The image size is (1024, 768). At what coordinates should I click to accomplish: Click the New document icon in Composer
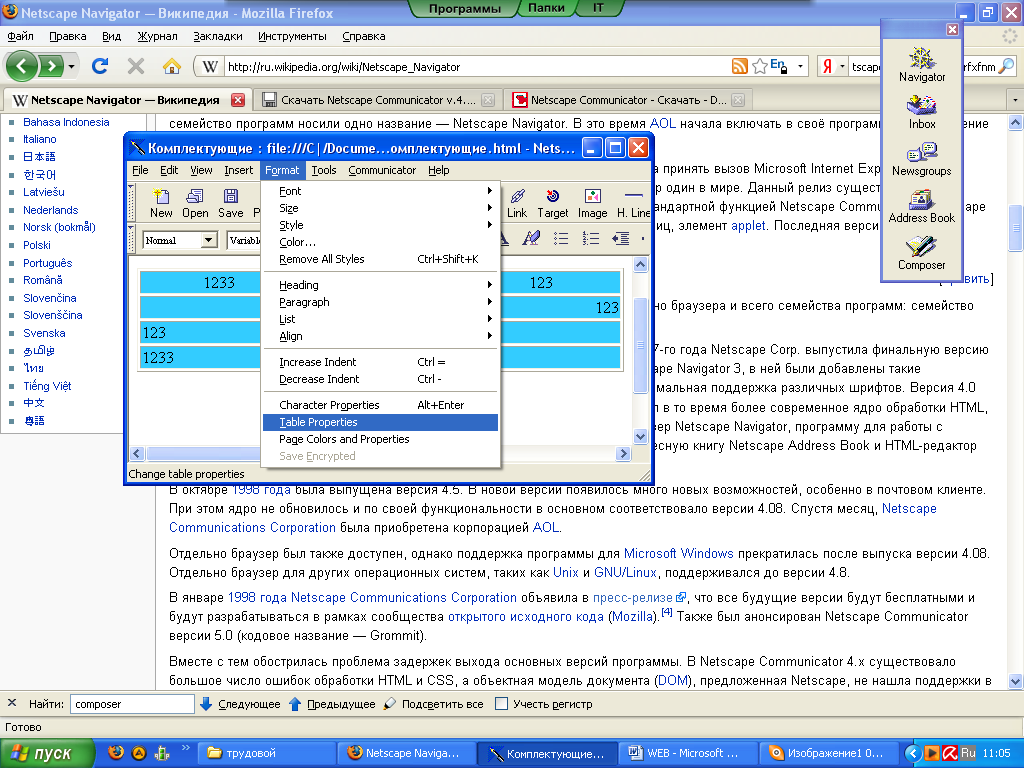(161, 203)
